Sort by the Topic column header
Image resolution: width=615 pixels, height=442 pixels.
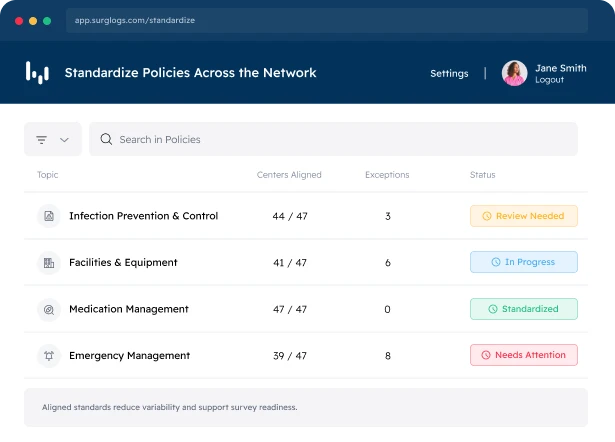[47, 175]
